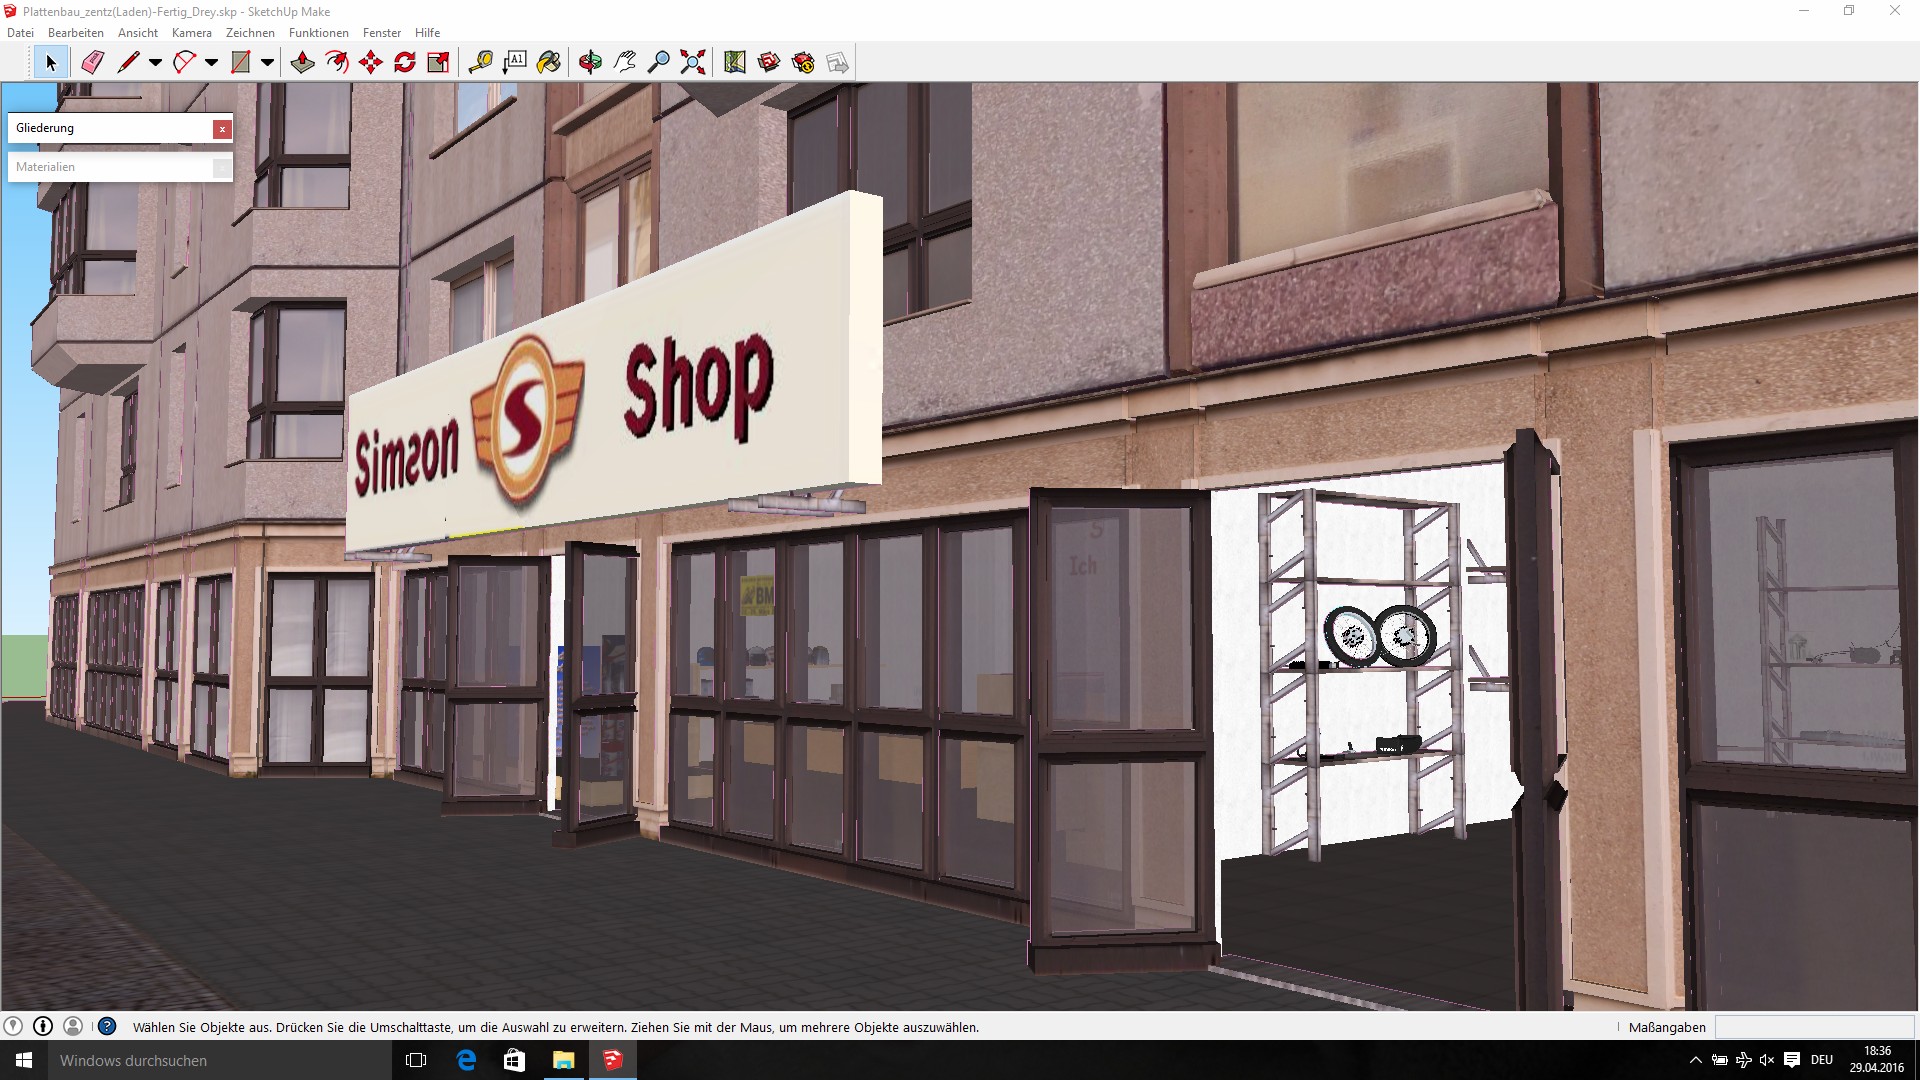The height and width of the screenshot is (1080, 1920).
Task: Open the clock showing 18:36
Action: tap(1877, 1060)
